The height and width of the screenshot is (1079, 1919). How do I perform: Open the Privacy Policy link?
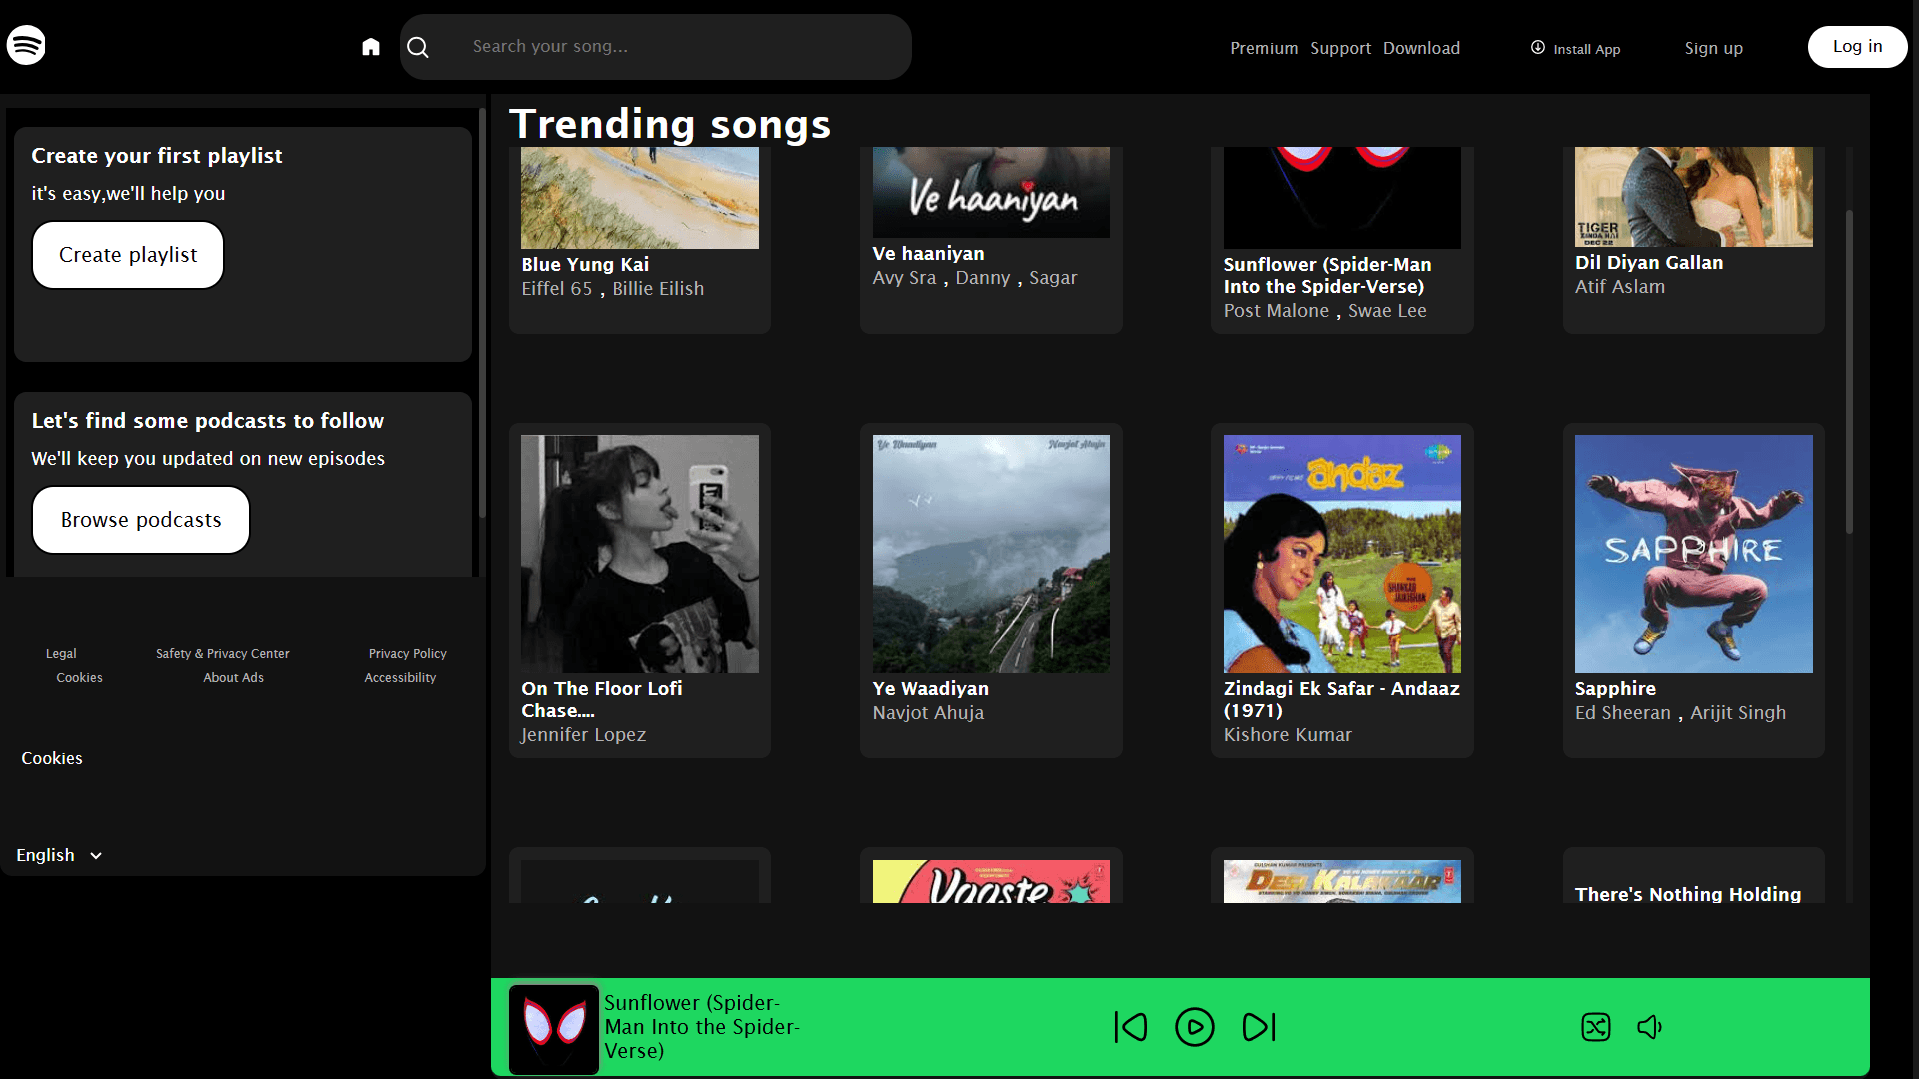pyautogui.click(x=407, y=653)
